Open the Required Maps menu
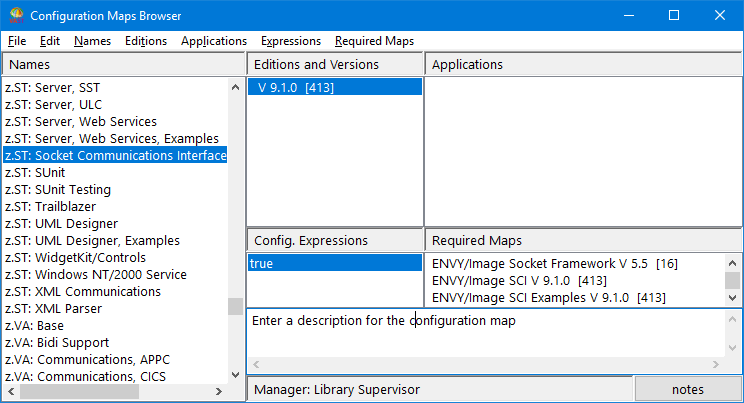744x403 pixels. (374, 41)
